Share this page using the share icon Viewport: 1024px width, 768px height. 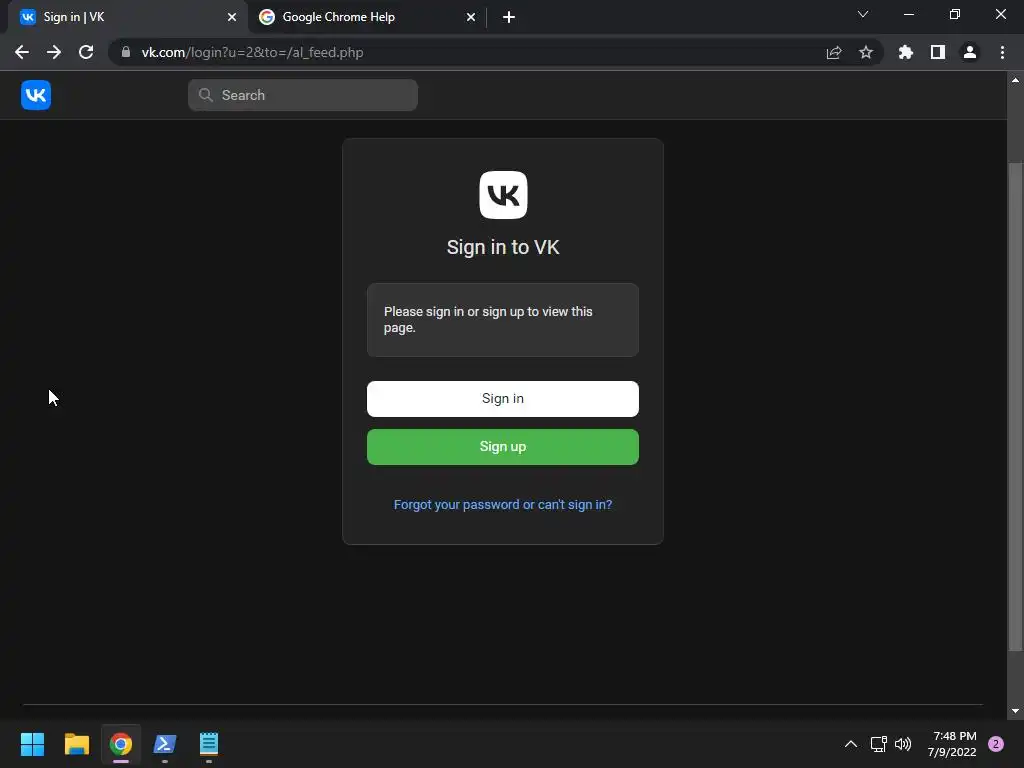point(834,52)
